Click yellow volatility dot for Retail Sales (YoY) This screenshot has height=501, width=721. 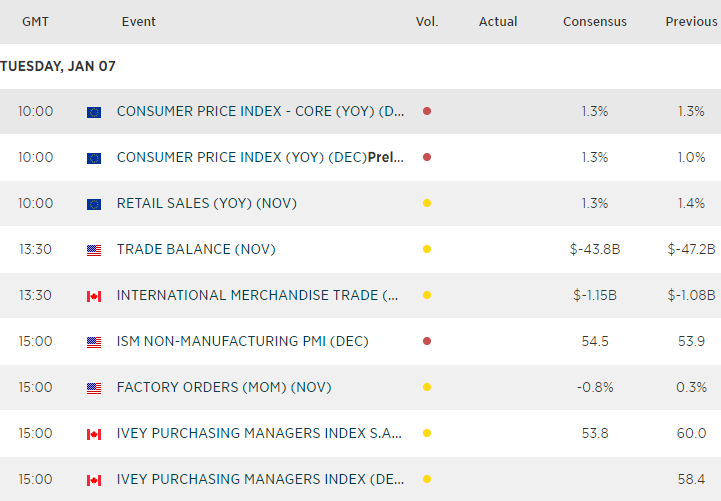(427, 203)
